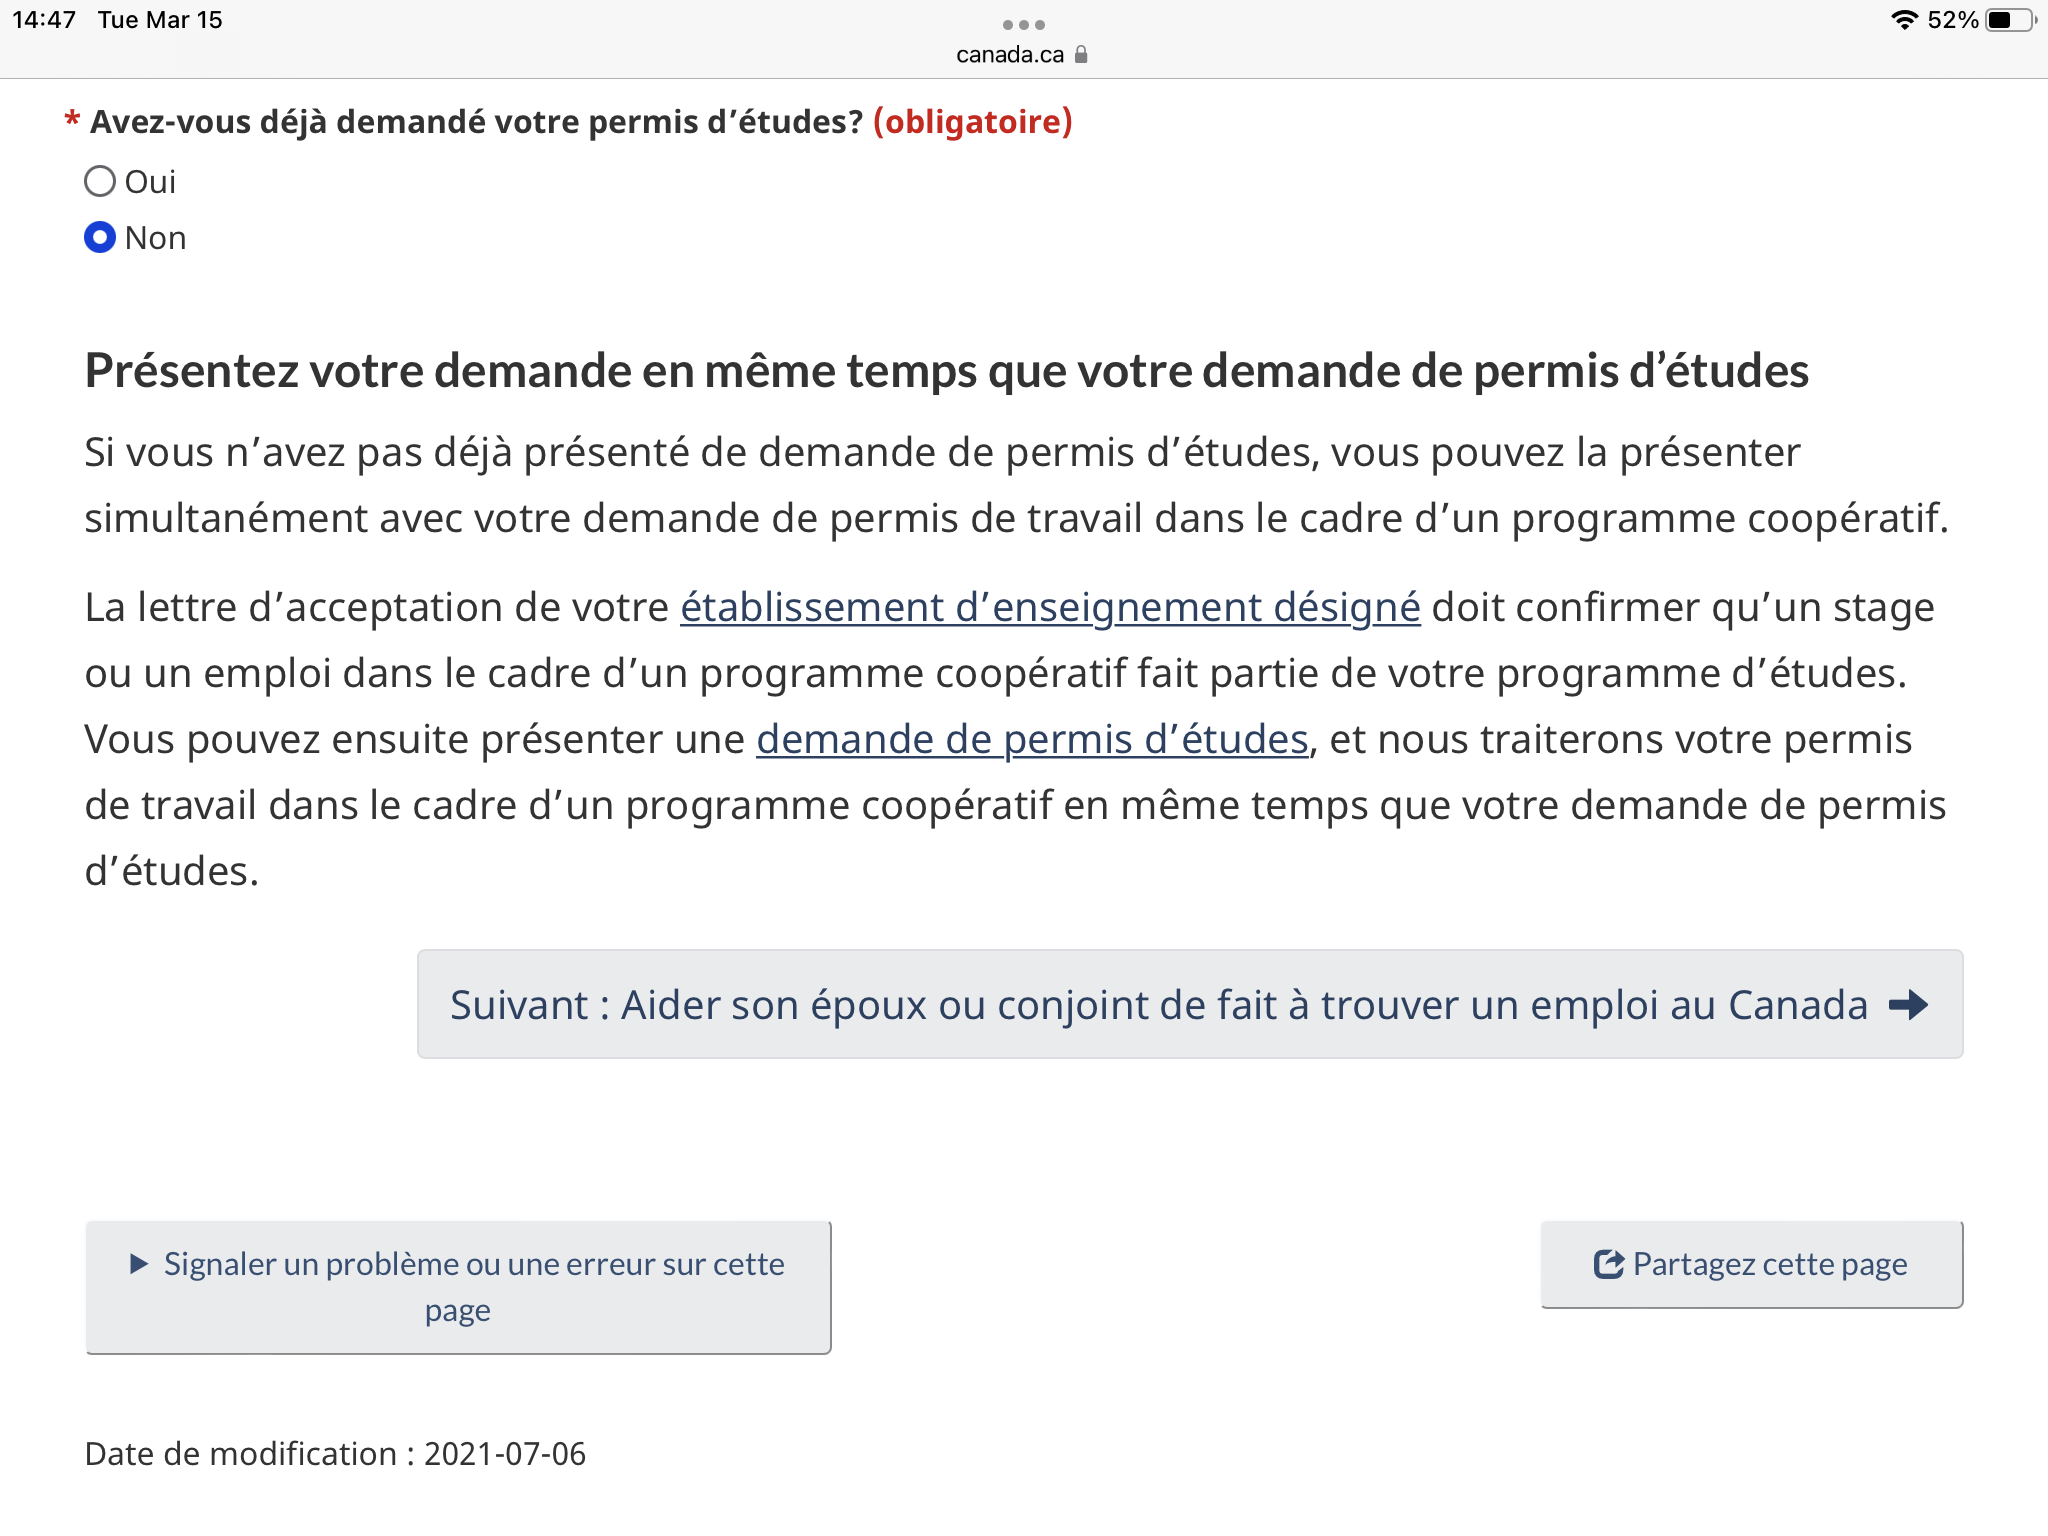The image size is (2048, 1536).
Task: Click the right arrow icon on Suivant button
Action: coord(1908,1004)
